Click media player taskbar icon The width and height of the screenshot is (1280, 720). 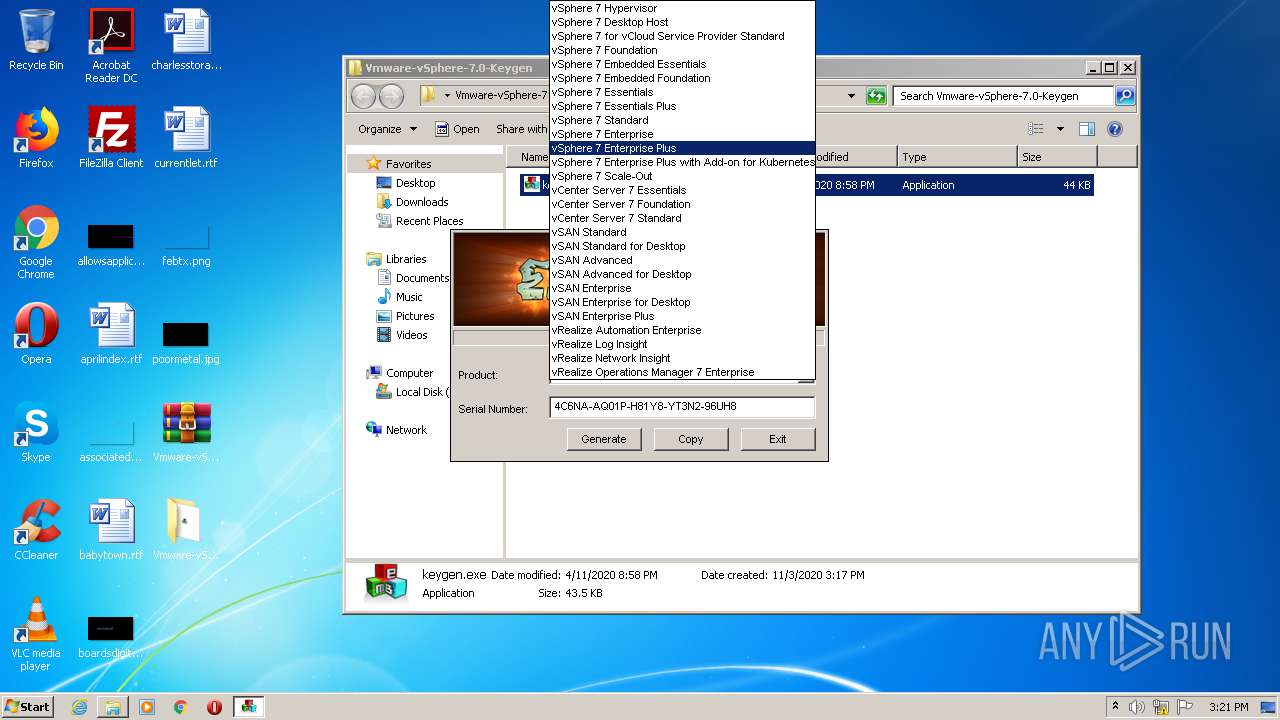click(147, 707)
